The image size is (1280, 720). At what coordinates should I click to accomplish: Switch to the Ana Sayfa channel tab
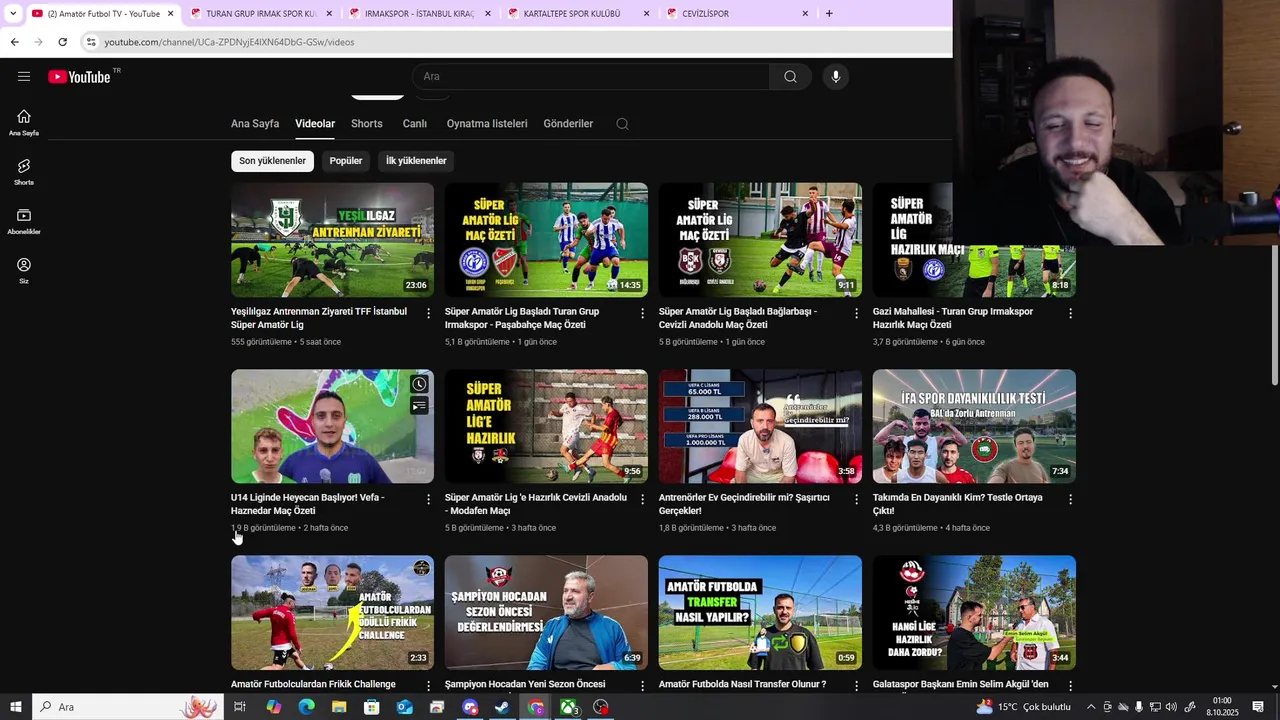[255, 124]
